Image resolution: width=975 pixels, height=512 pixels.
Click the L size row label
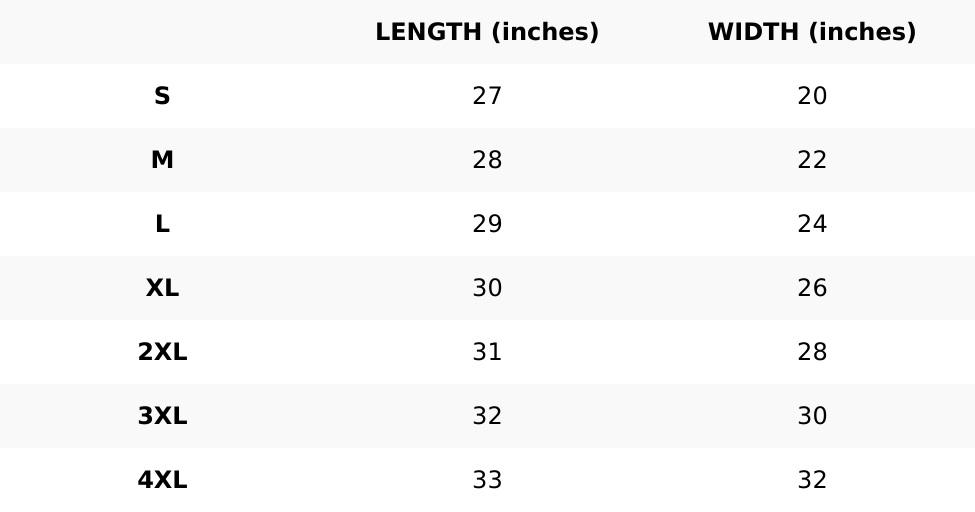point(162,224)
